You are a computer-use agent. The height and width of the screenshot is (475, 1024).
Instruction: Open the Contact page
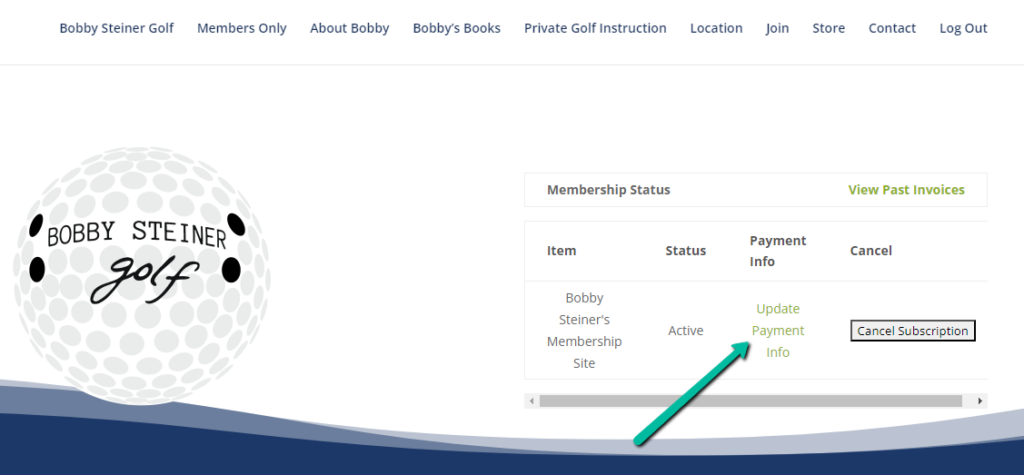[892, 28]
